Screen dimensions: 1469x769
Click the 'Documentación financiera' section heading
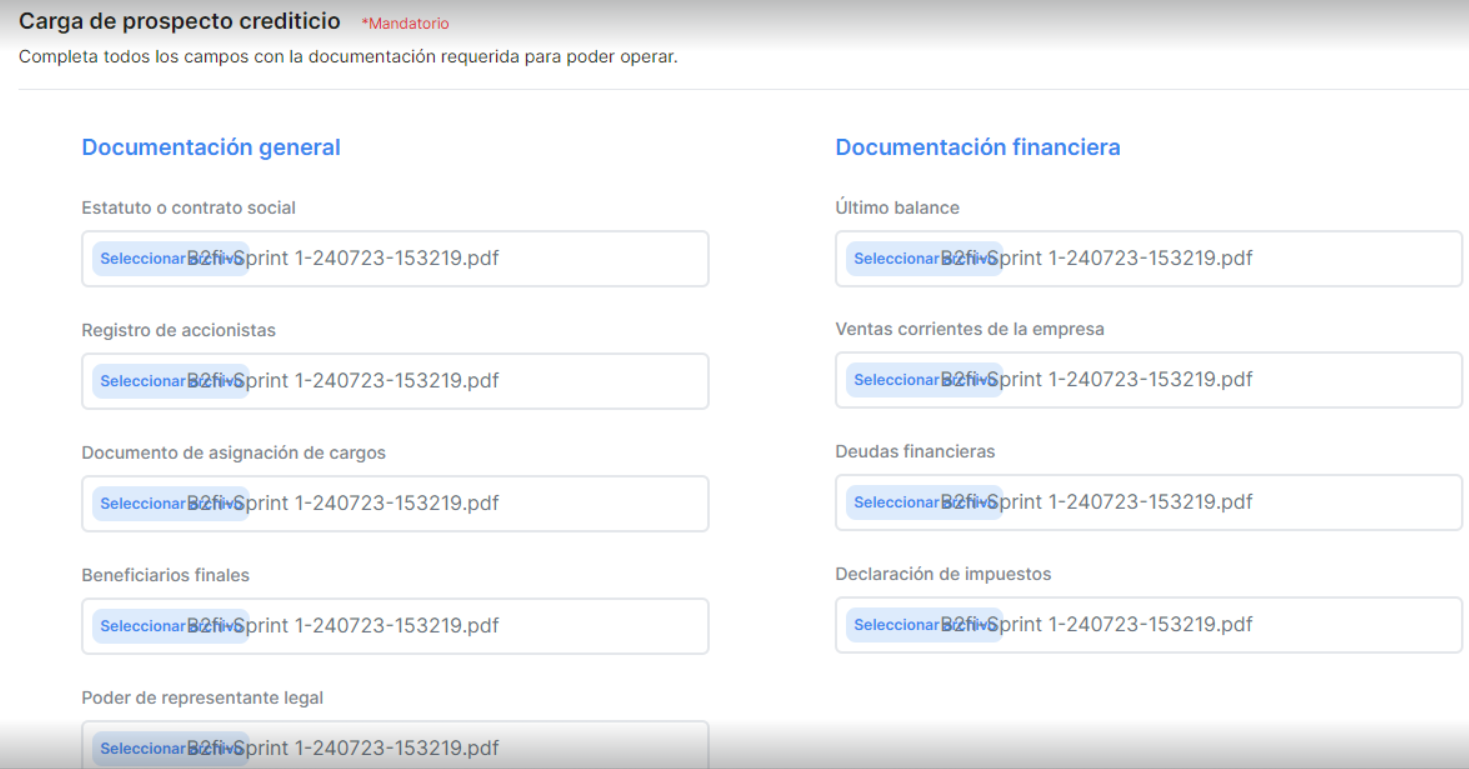977,147
